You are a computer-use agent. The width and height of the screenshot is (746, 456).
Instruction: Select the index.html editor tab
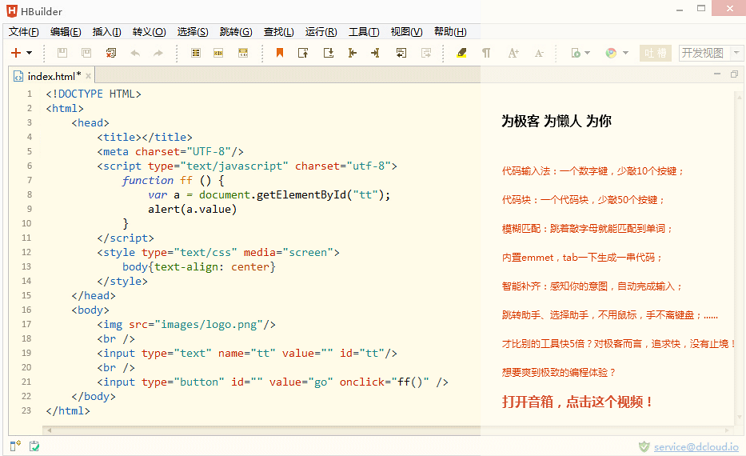pos(50,76)
